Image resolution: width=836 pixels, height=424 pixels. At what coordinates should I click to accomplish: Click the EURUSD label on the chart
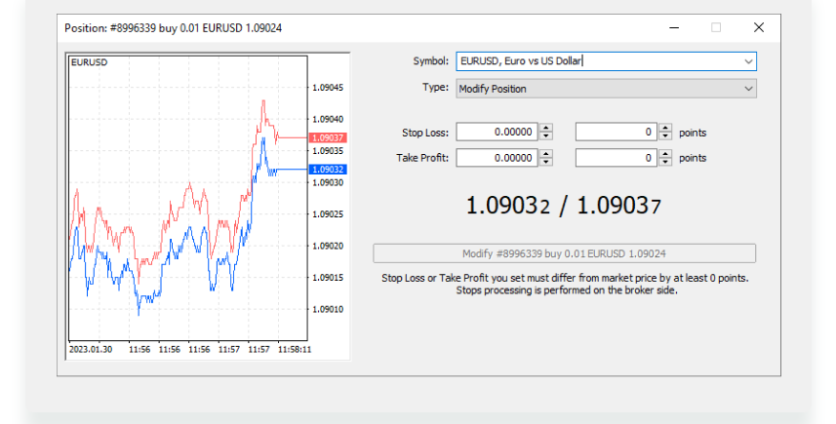(x=89, y=62)
